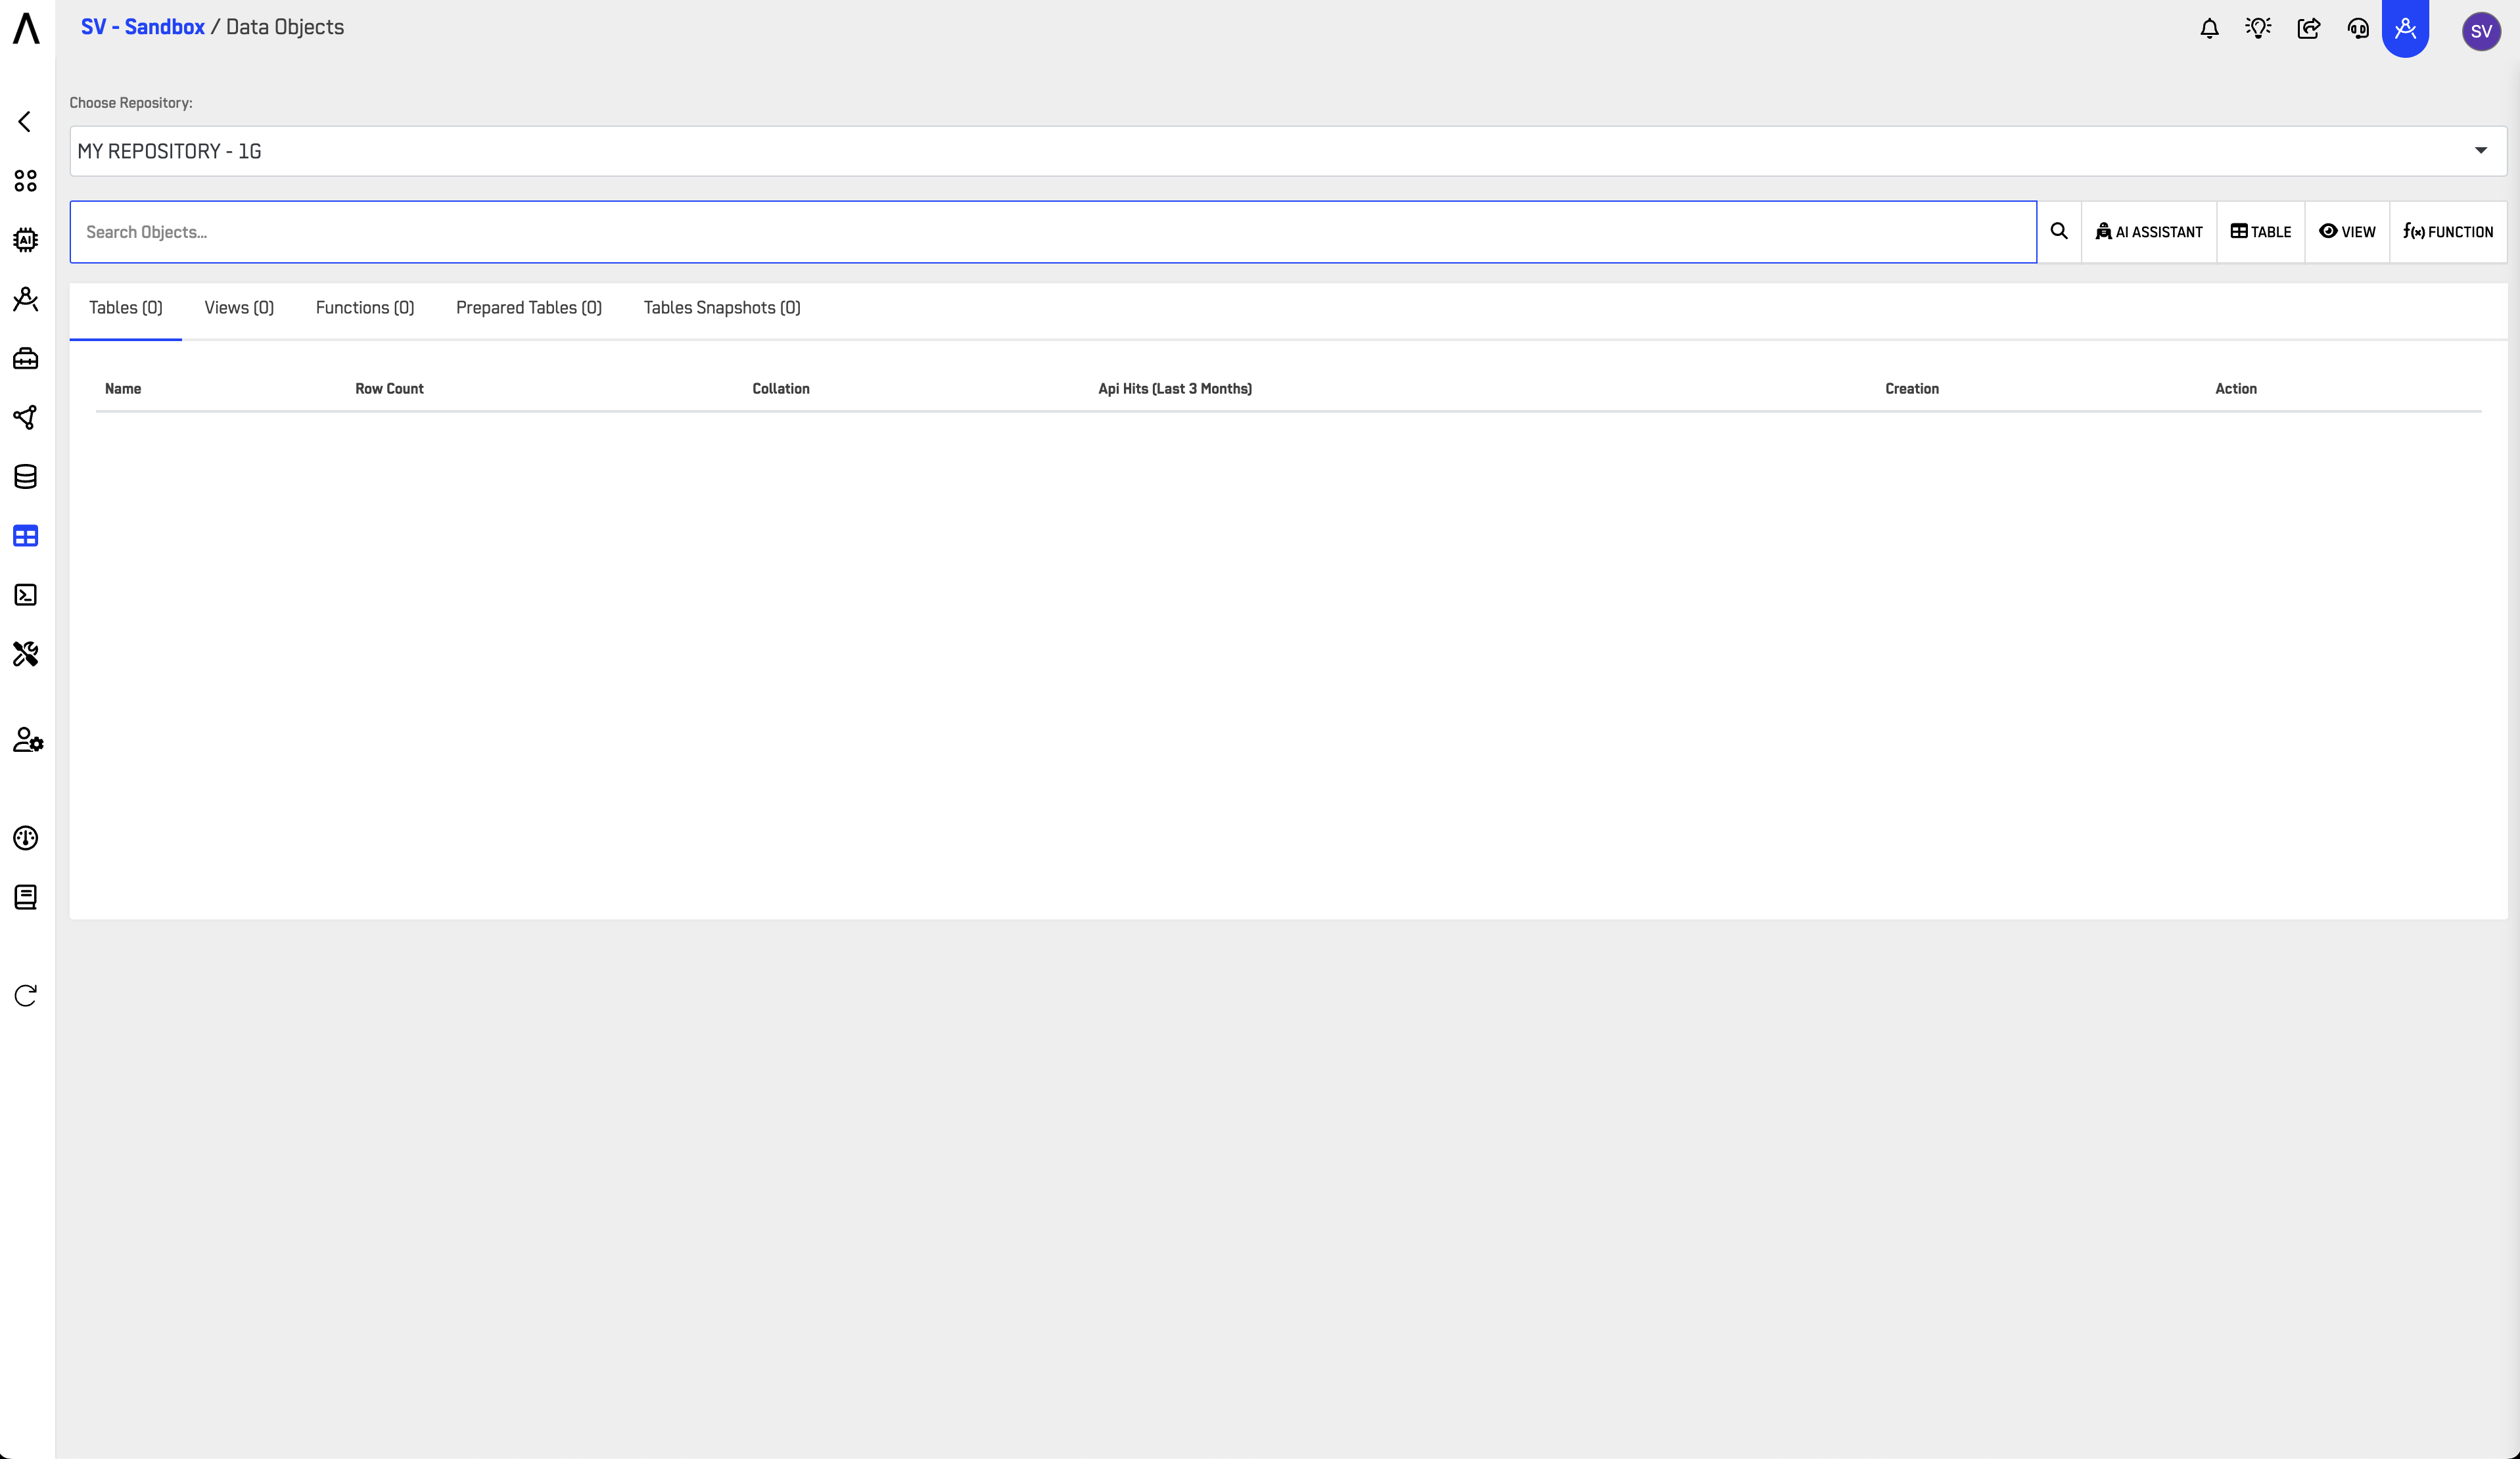Click the share arrow icon in header

point(2309,29)
